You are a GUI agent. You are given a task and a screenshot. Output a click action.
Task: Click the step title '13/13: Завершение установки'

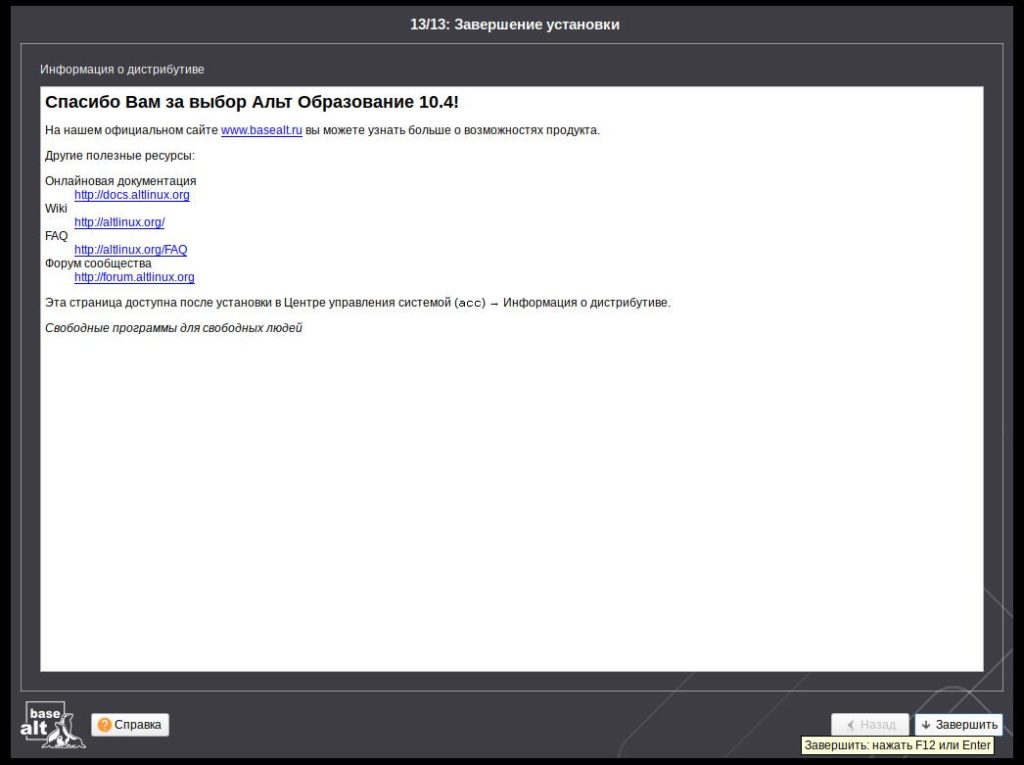[514, 24]
